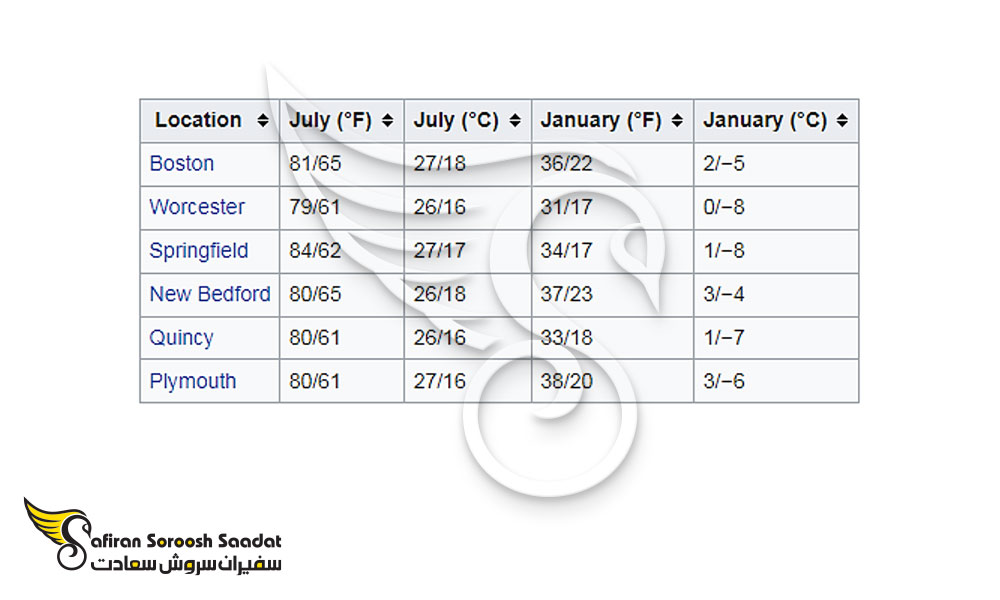The width and height of the screenshot is (1000, 600).
Task: Follow the Quincy link
Action: 181,338
